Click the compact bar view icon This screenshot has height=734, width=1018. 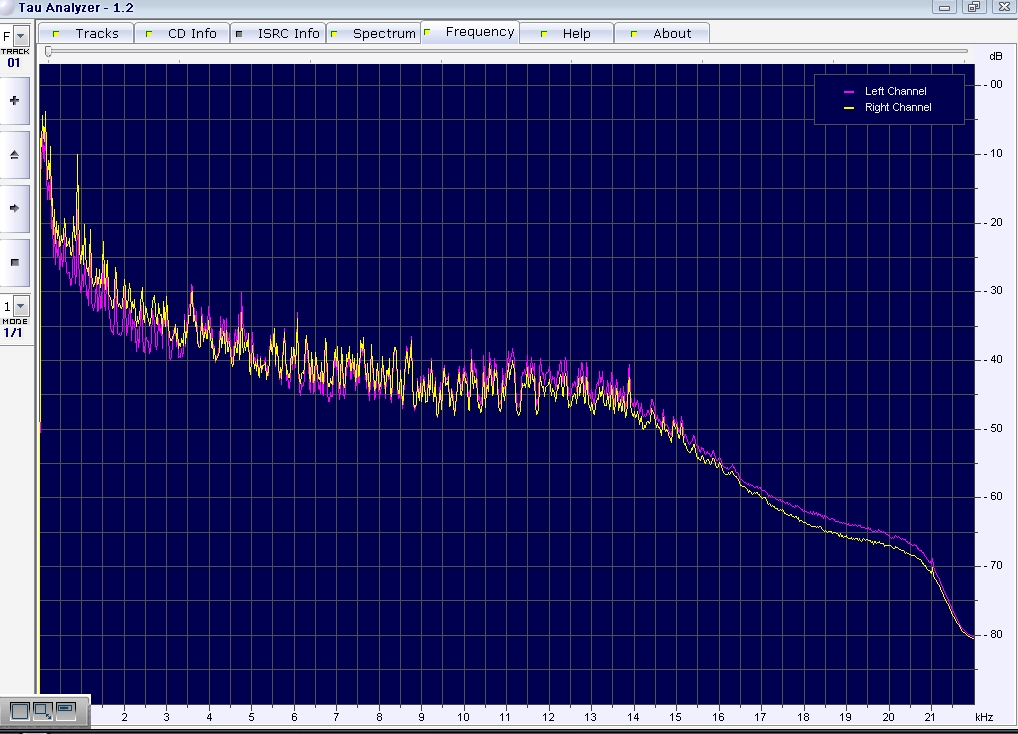tap(66, 710)
